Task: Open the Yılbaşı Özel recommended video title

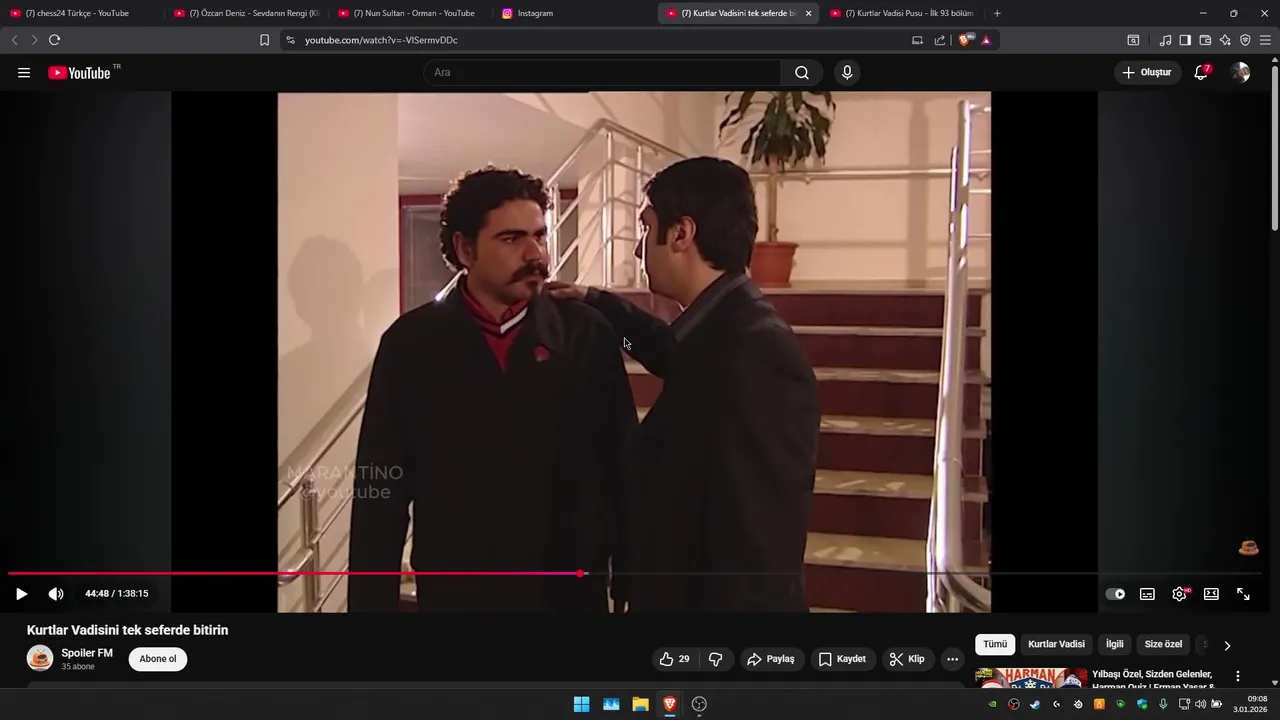Action: pyautogui.click(x=1153, y=680)
